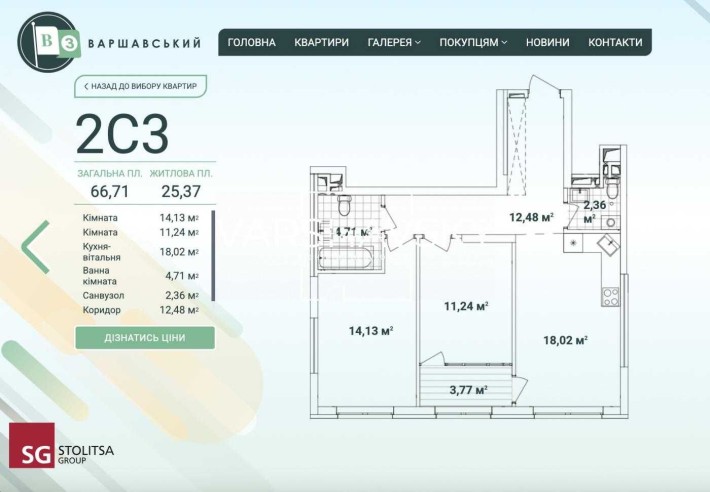Expand the Покупцям dropdown menu

coord(473,43)
